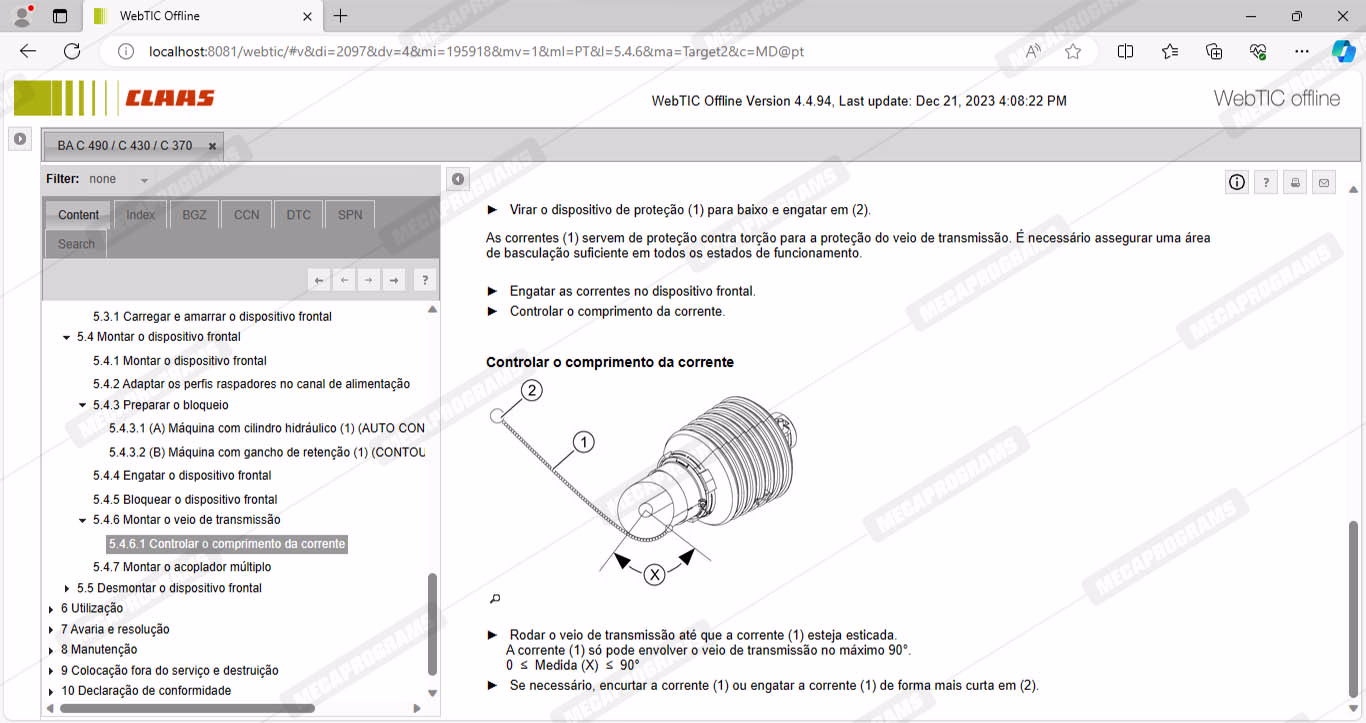1366x723 pixels.
Task: Select 5.4.4 Engatar o dispositivo frontal
Action: (x=182, y=475)
